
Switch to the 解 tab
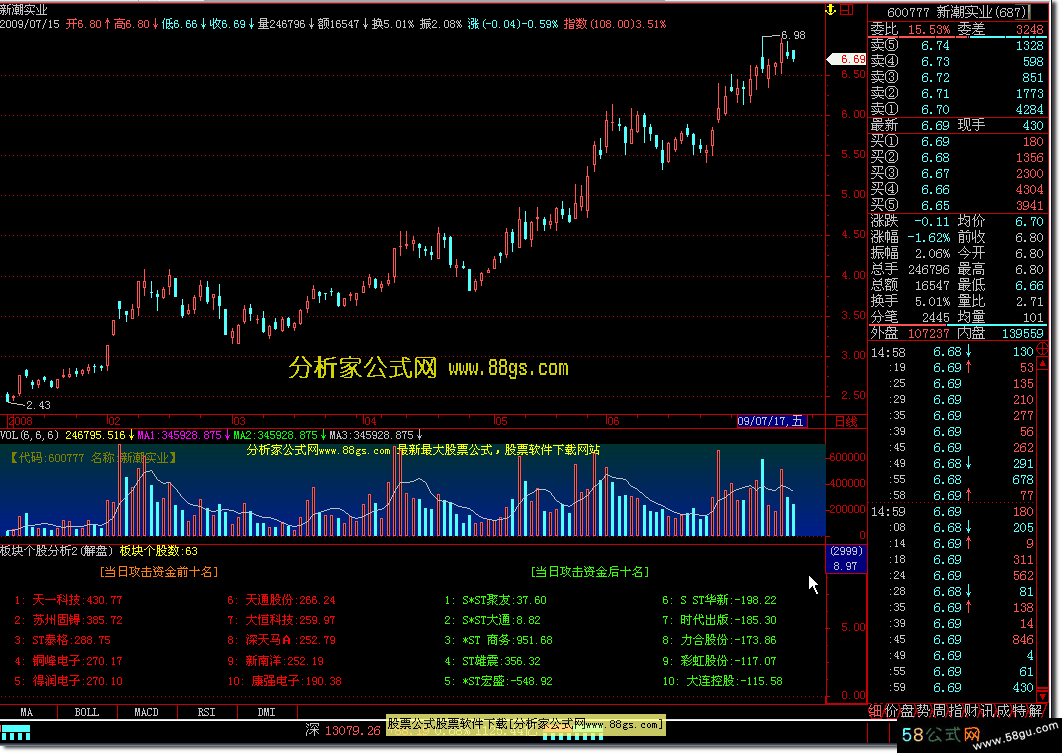pyautogui.click(x=1034, y=710)
